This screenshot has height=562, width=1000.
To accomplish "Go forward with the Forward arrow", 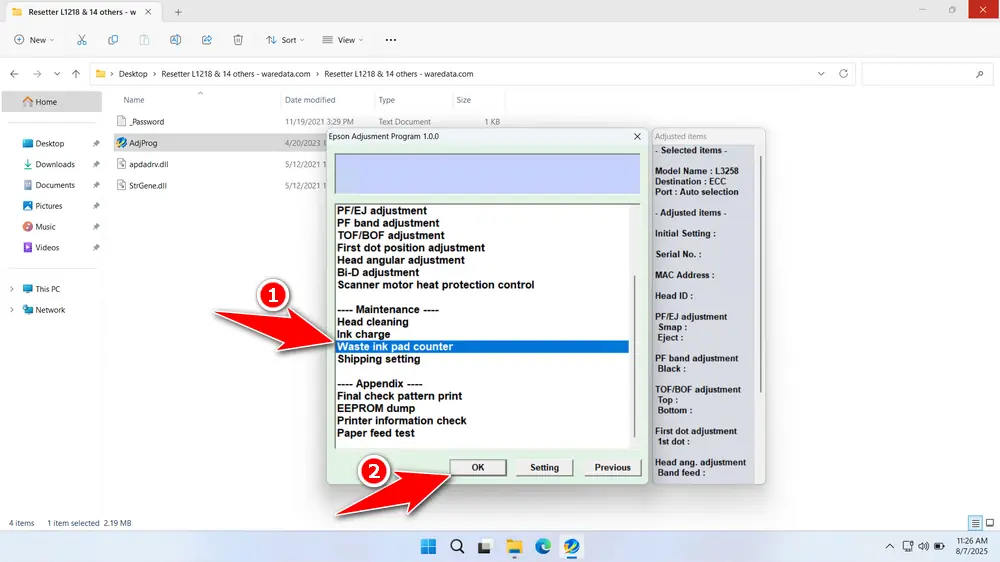I will tap(37, 74).
